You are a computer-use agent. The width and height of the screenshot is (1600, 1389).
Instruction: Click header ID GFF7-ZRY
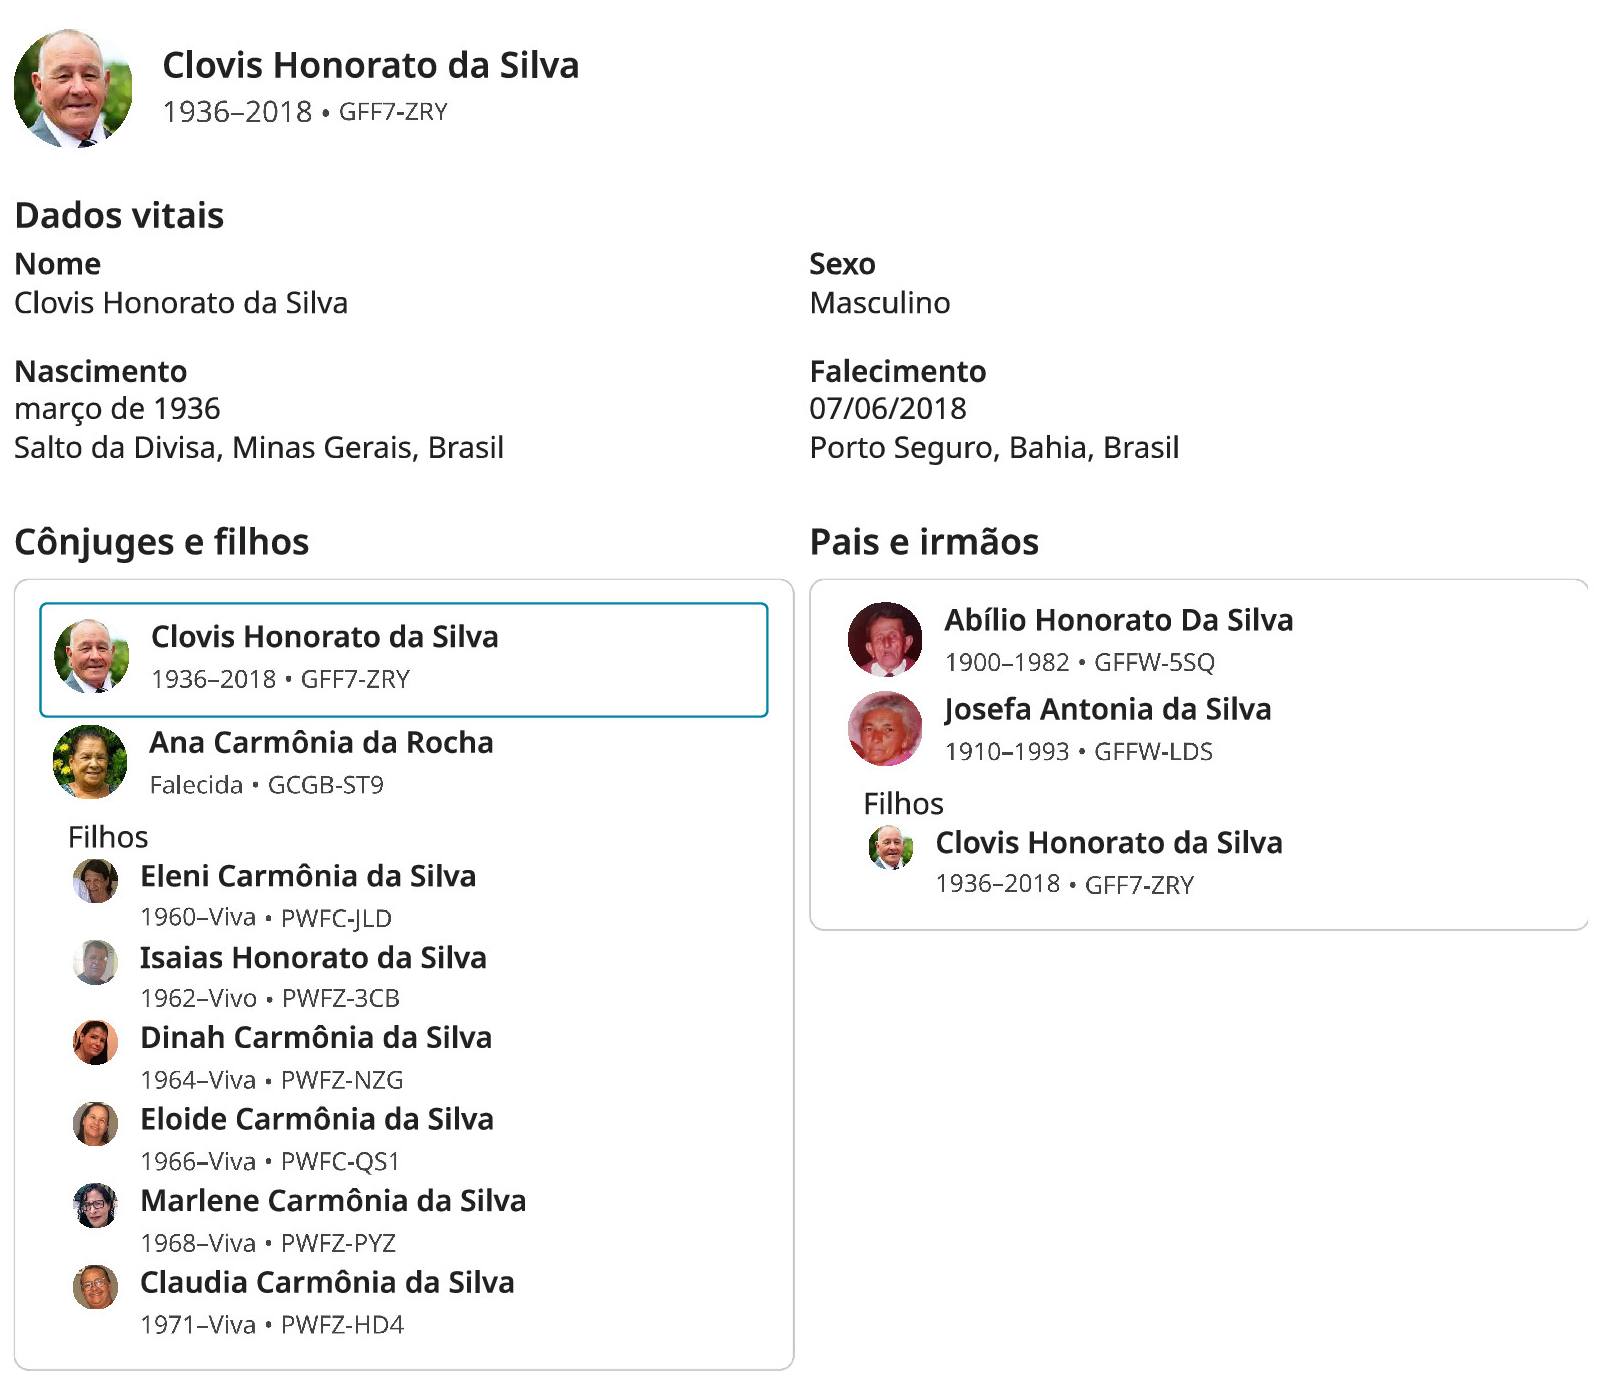coord(393,112)
